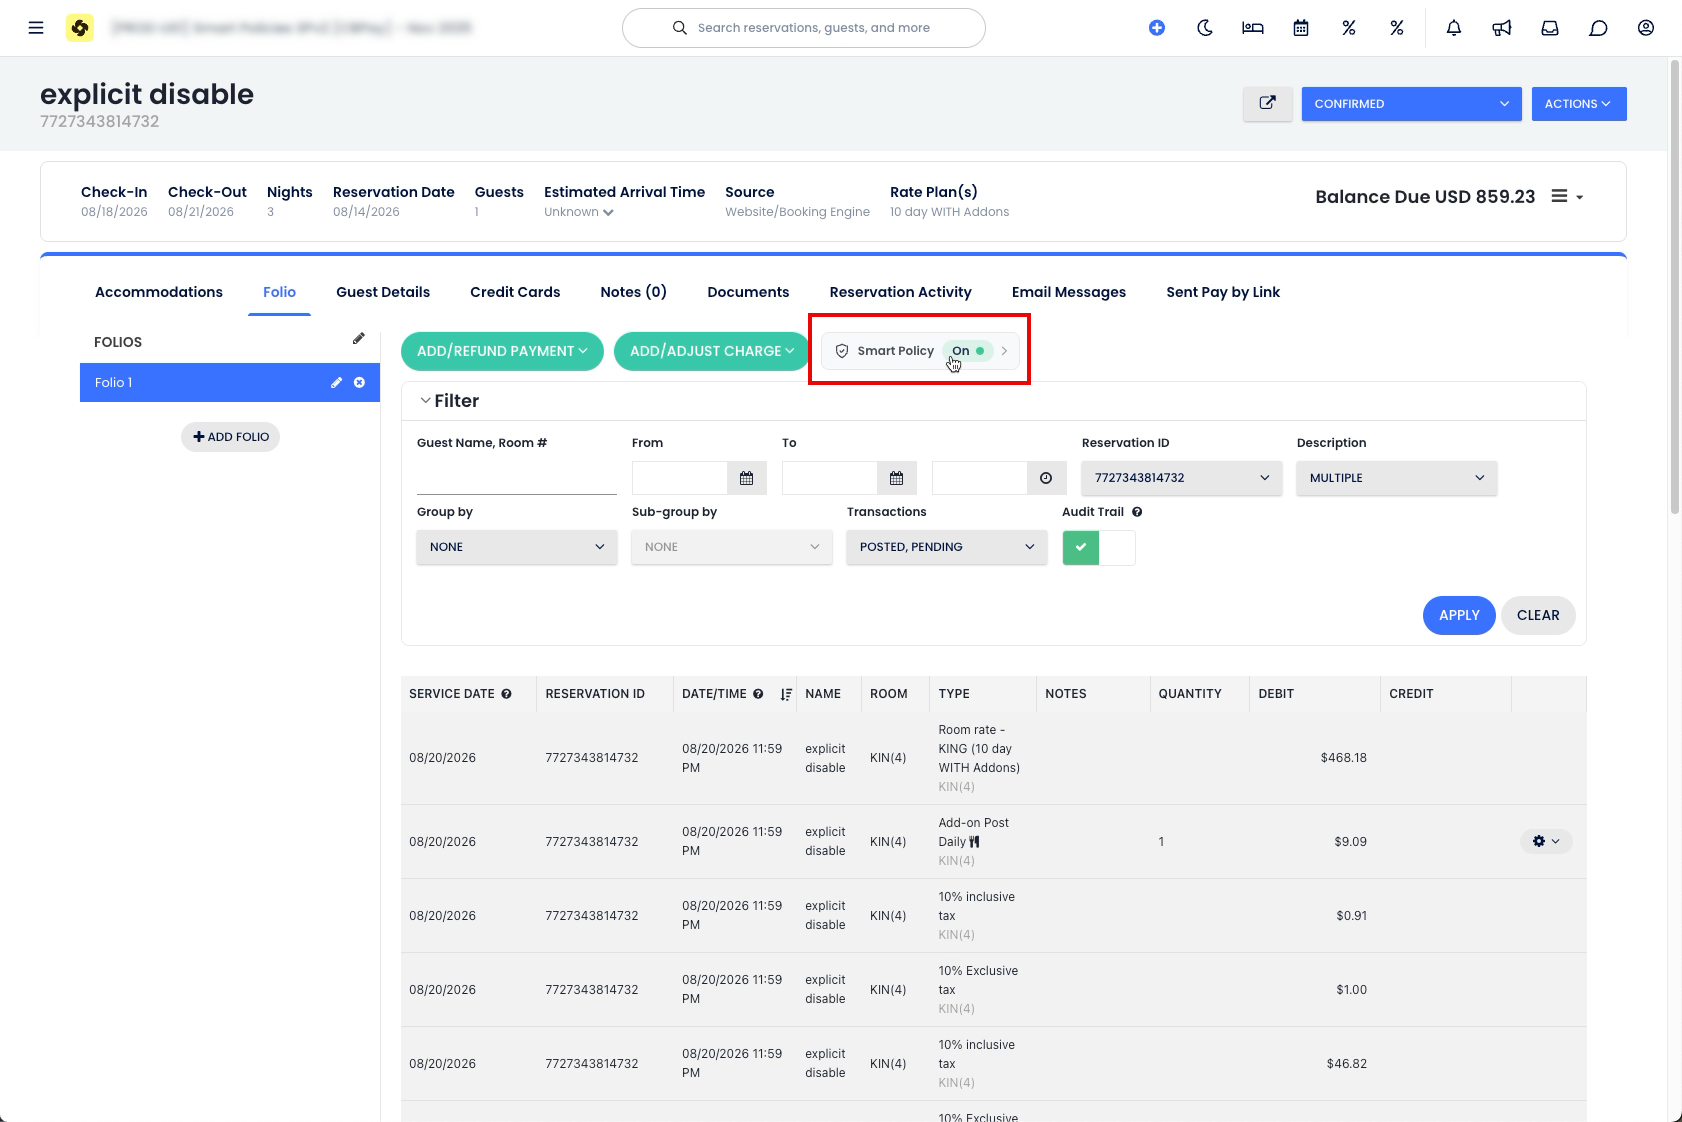Click the $46.82 debit amount
Viewport: 1682px width, 1122px height.
pos(1346,1064)
